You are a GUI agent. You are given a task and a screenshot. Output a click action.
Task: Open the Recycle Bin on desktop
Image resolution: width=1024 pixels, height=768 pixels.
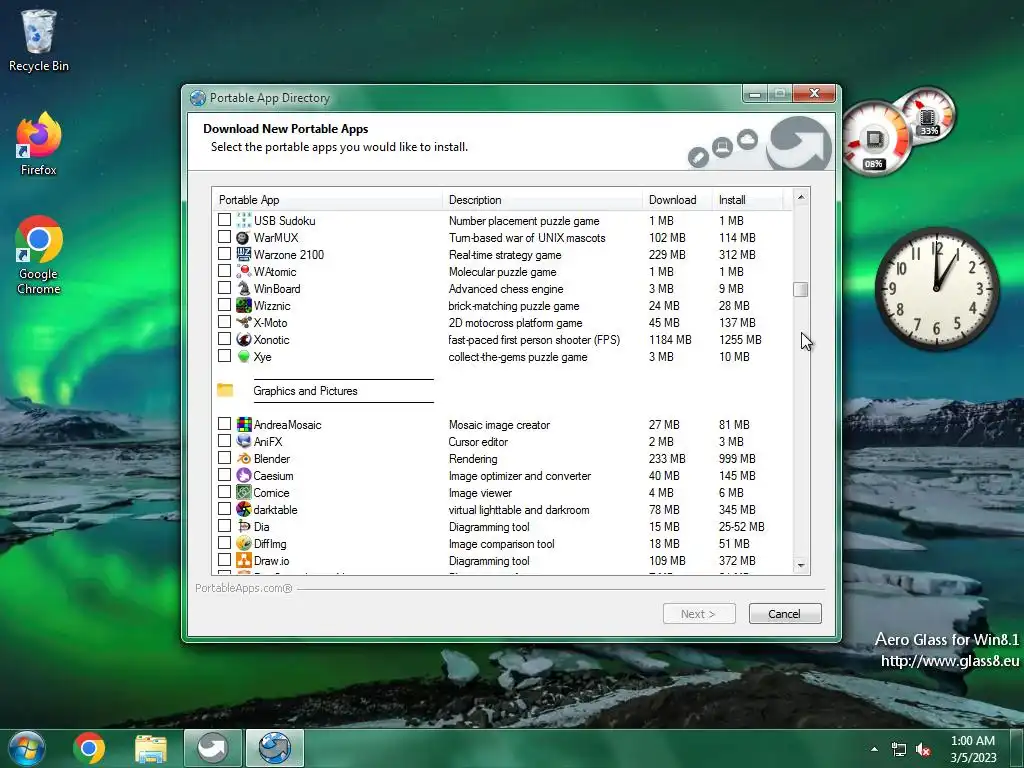39,40
